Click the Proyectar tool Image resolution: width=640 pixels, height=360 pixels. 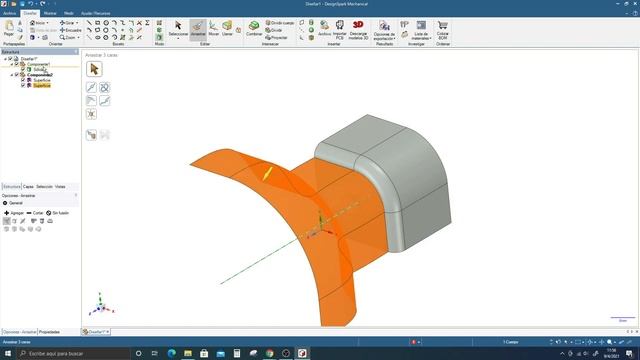coord(276,38)
